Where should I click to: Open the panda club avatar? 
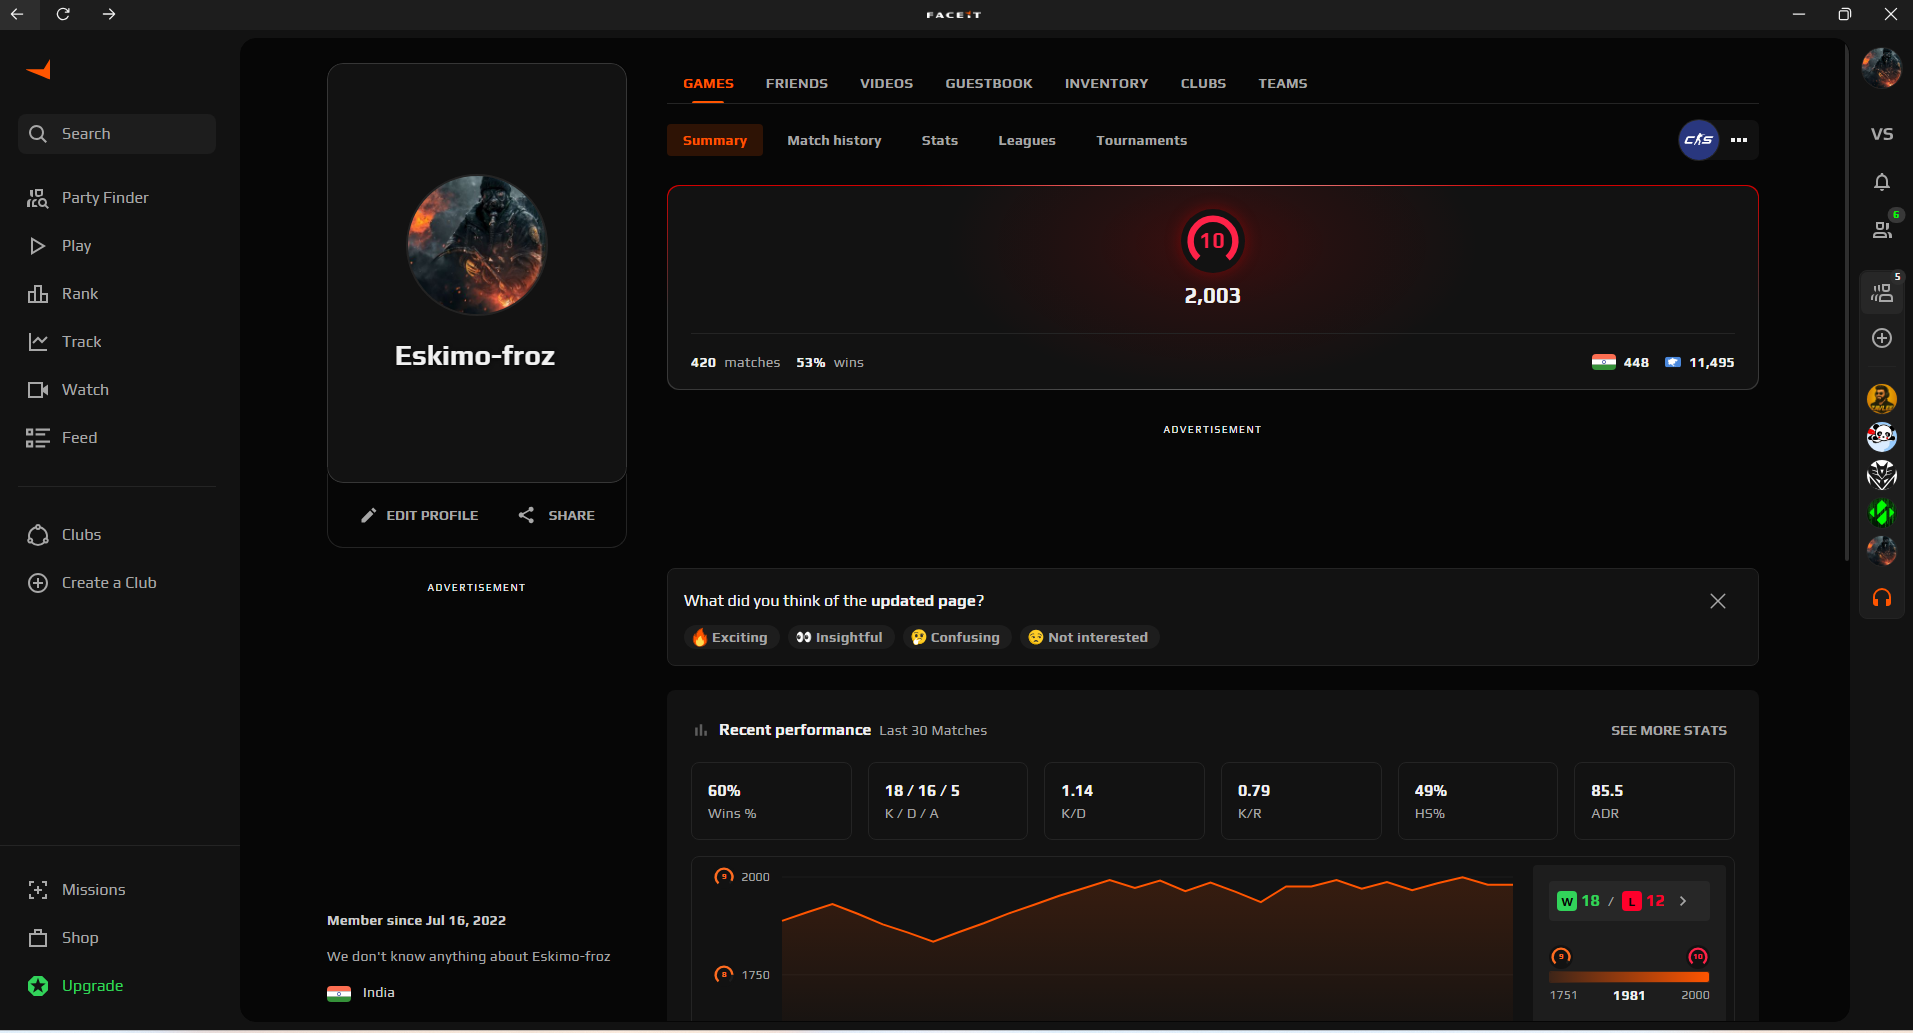point(1882,437)
